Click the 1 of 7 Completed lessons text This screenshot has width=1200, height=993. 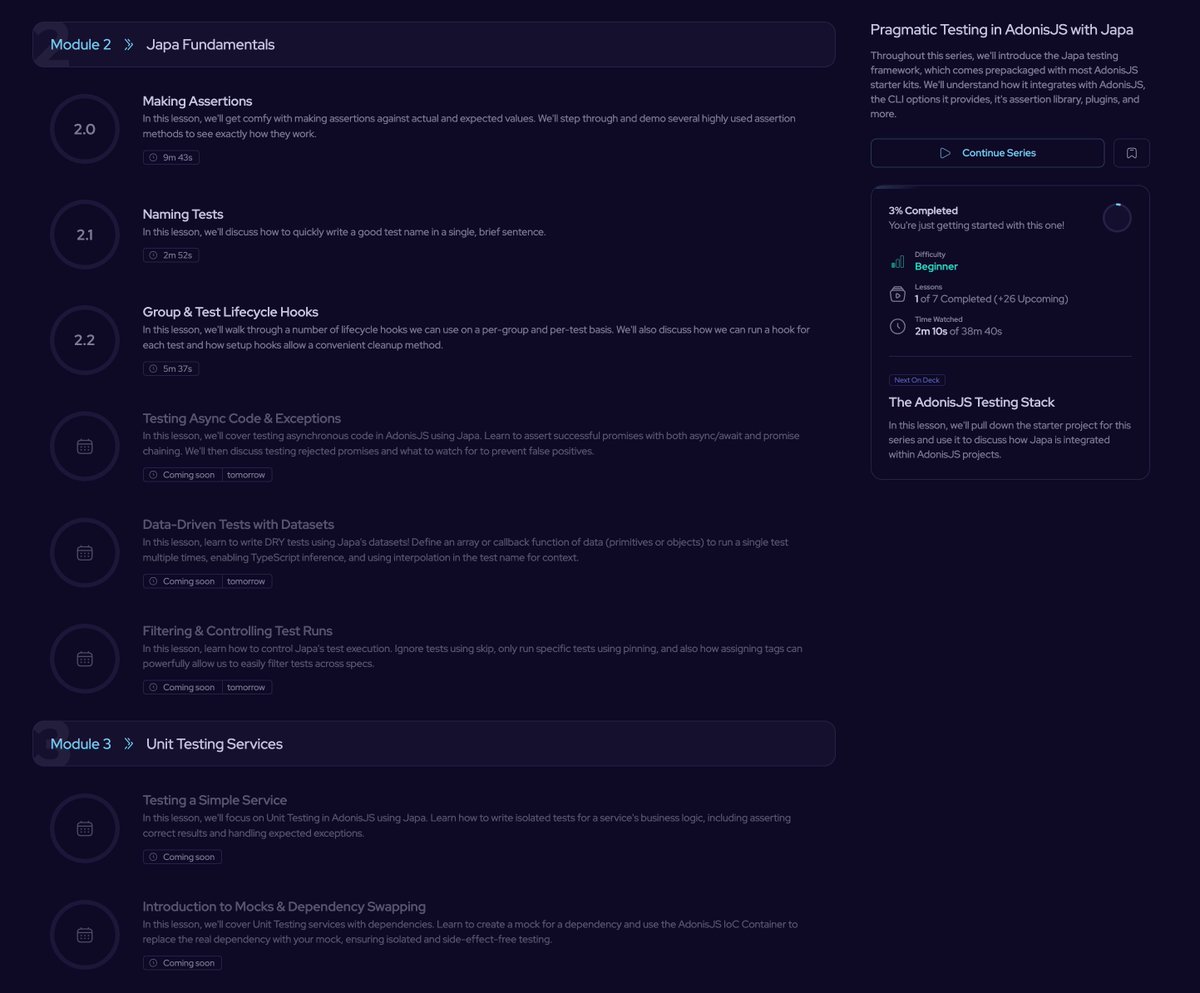coord(991,299)
